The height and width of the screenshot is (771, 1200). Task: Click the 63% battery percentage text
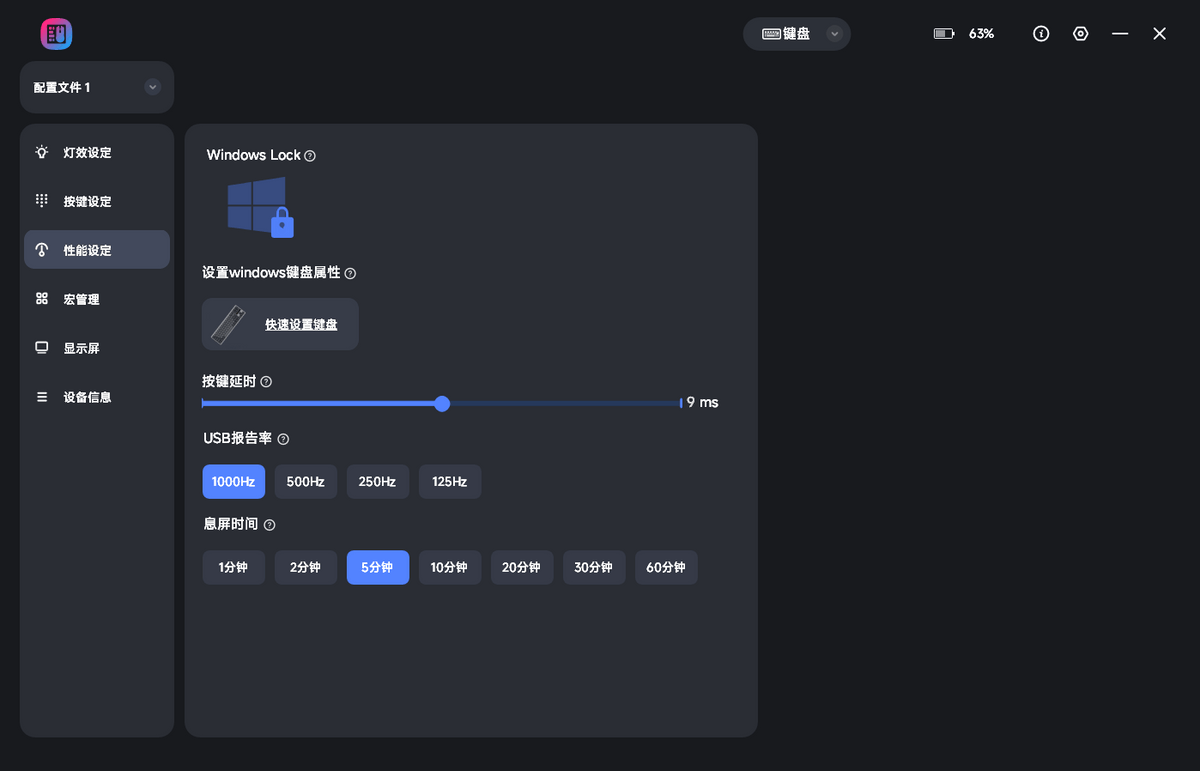(981, 34)
